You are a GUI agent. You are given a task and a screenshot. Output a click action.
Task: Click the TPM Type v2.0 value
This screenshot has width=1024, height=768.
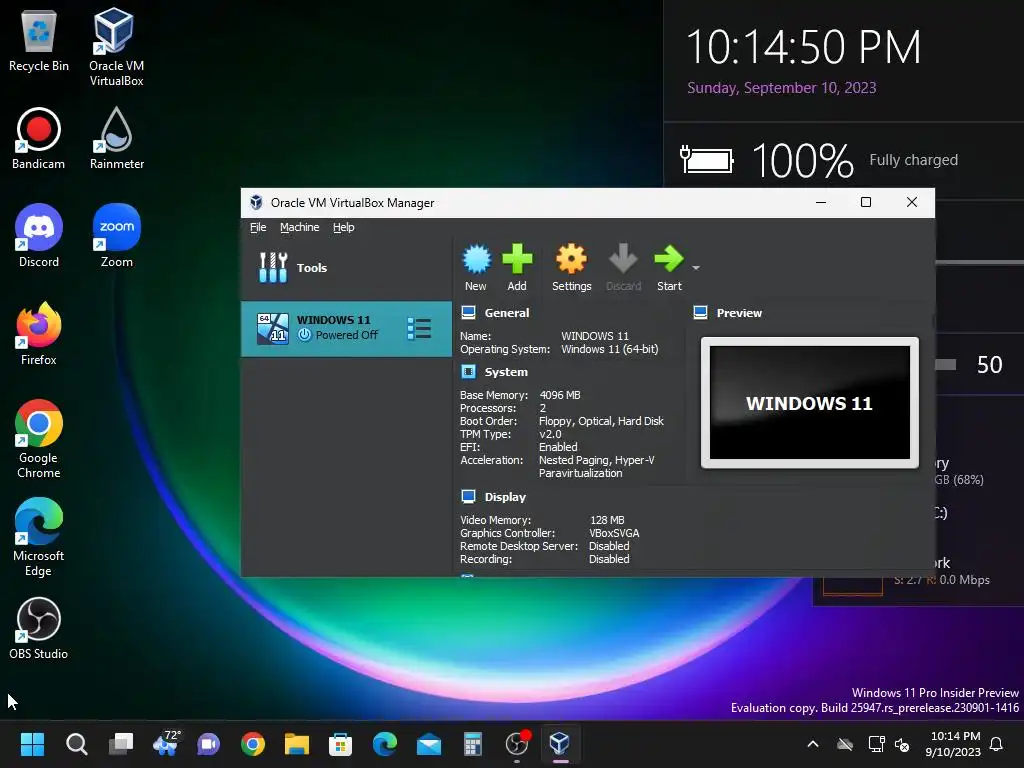[x=550, y=434]
